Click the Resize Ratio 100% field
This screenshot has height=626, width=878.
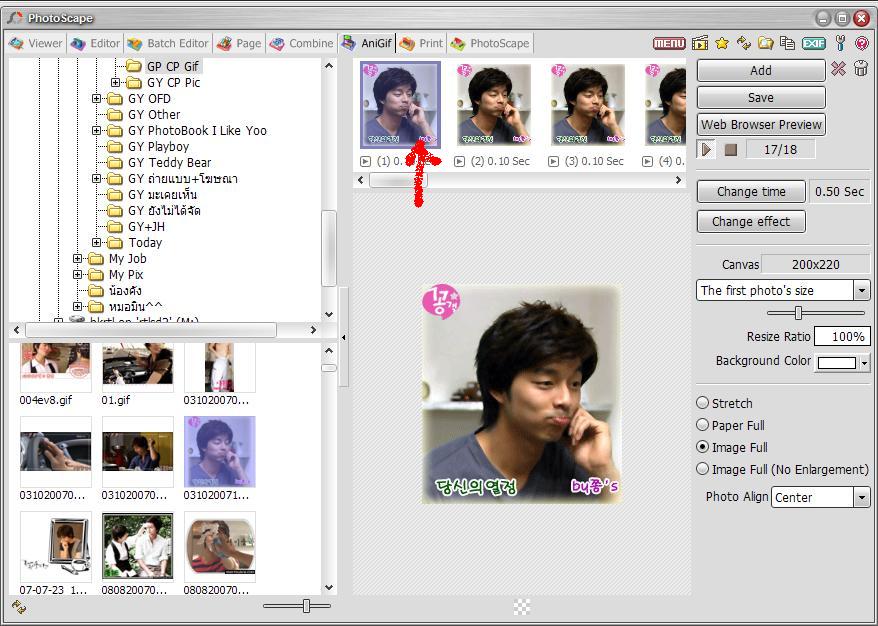pyautogui.click(x=842, y=337)
